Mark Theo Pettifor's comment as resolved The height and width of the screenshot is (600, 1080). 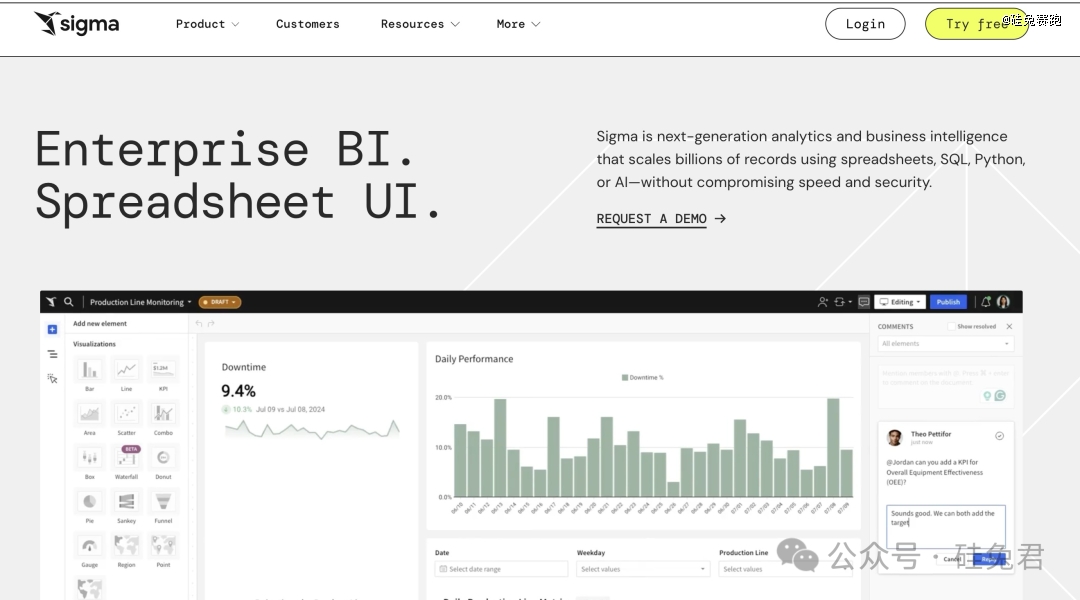(x=999, y=436)
